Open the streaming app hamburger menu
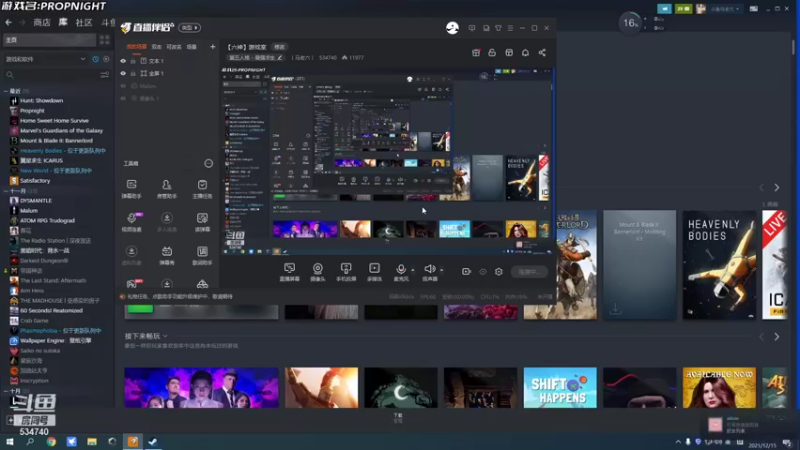 point(510,28)
